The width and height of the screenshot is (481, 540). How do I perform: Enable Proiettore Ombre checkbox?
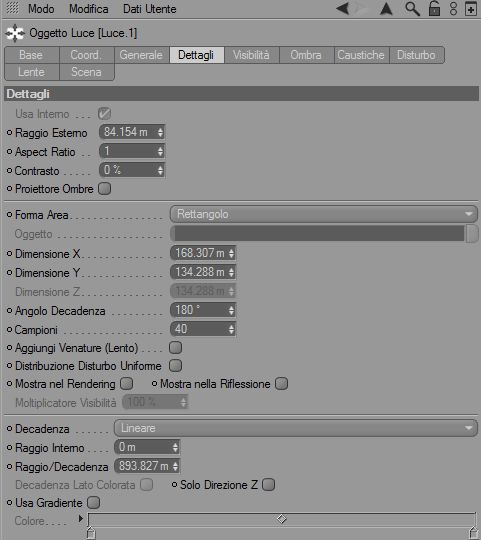pos(104,189)
